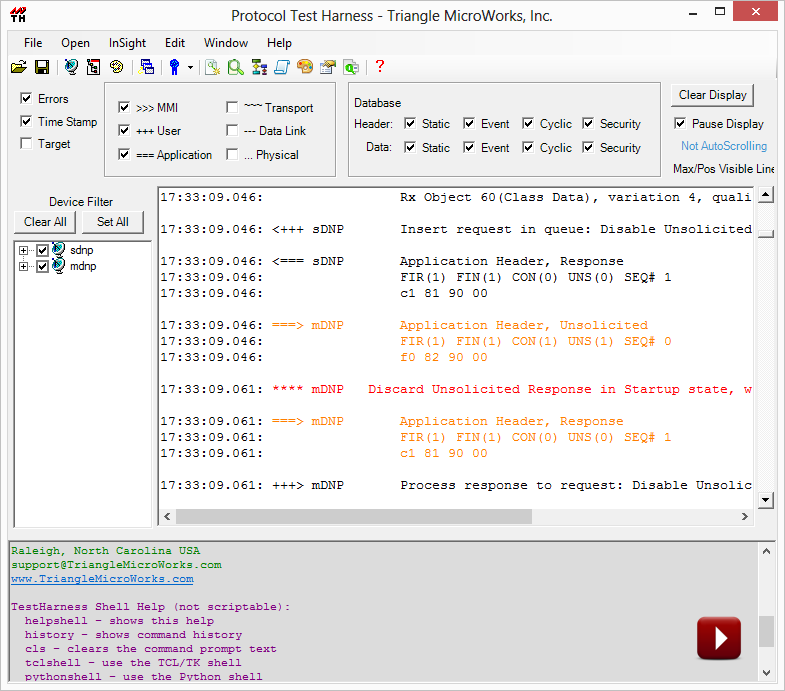The height and width of the screenshot is (691, 785).
Task: Open the InSight menu
Action: [x=128, y=43]
